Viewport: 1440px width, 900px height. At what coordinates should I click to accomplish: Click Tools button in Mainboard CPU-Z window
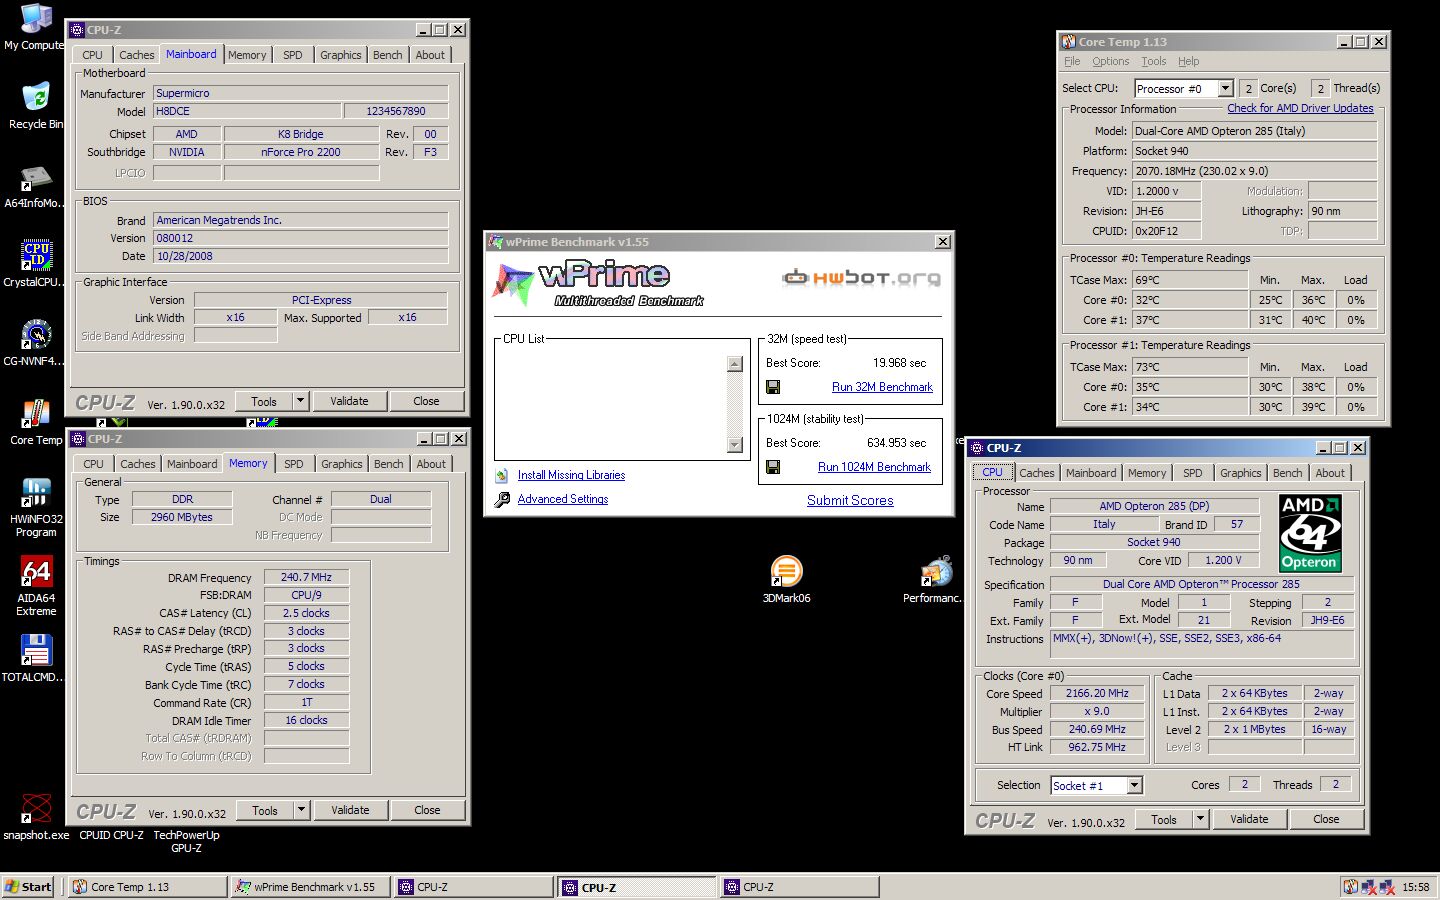pyautogui.click(x=264, y=401)
